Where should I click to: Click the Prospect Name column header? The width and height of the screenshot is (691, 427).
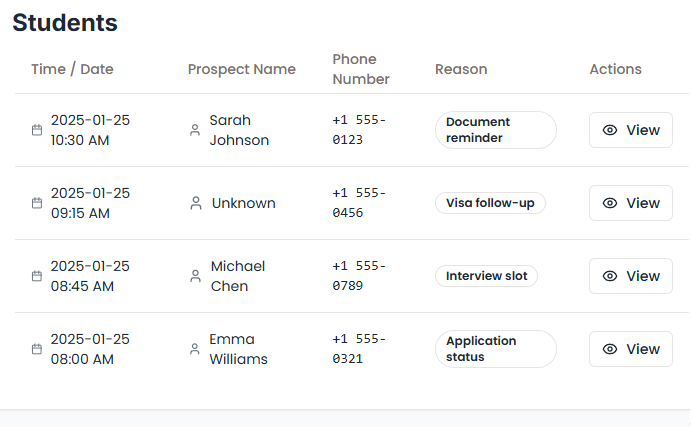[242, 69]
